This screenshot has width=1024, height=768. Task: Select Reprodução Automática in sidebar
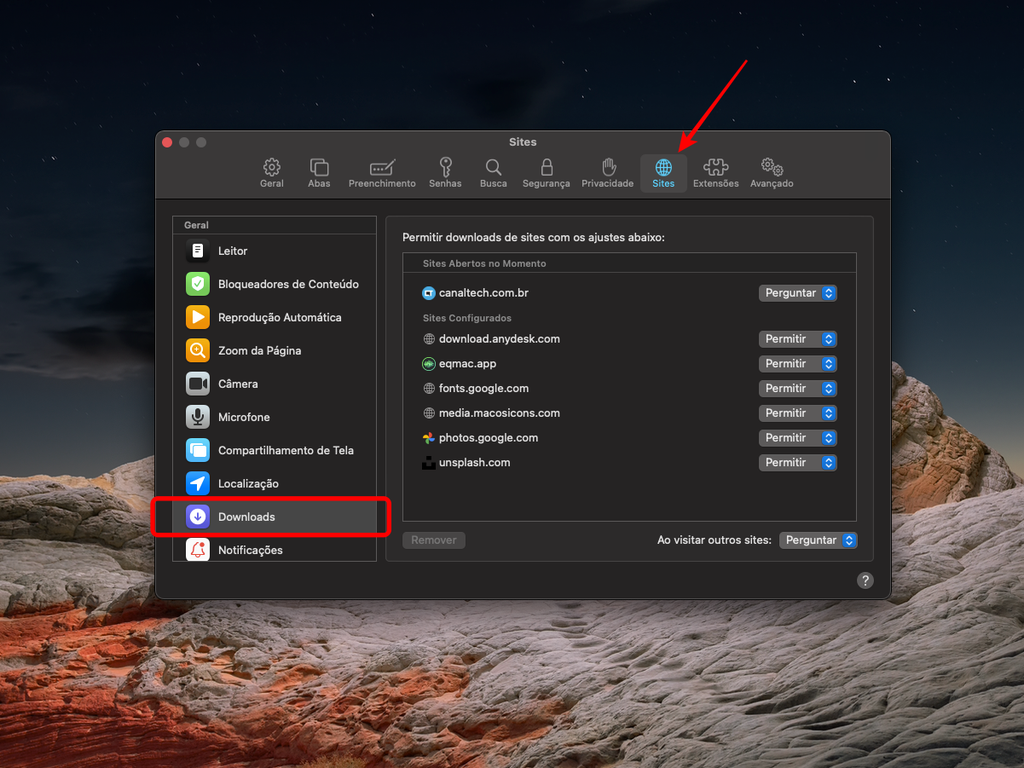click(x=274, y=317)
